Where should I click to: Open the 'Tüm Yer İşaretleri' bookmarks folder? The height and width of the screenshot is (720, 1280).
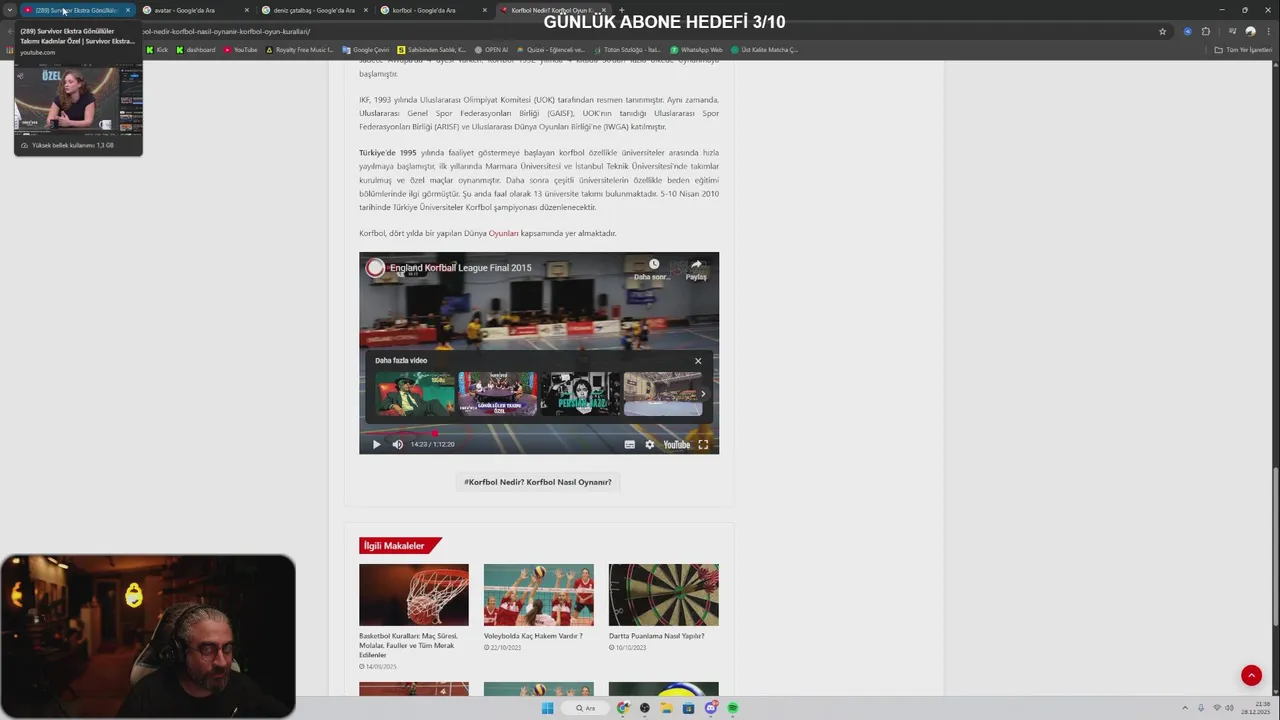point(1243,50)
